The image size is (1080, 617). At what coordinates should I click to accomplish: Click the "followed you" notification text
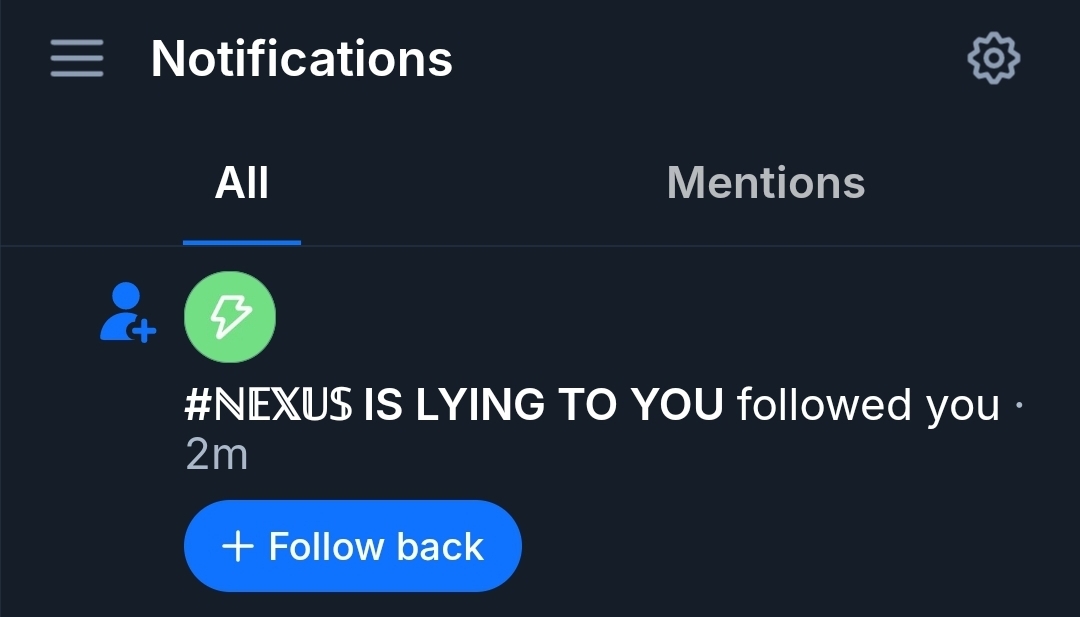867,405
